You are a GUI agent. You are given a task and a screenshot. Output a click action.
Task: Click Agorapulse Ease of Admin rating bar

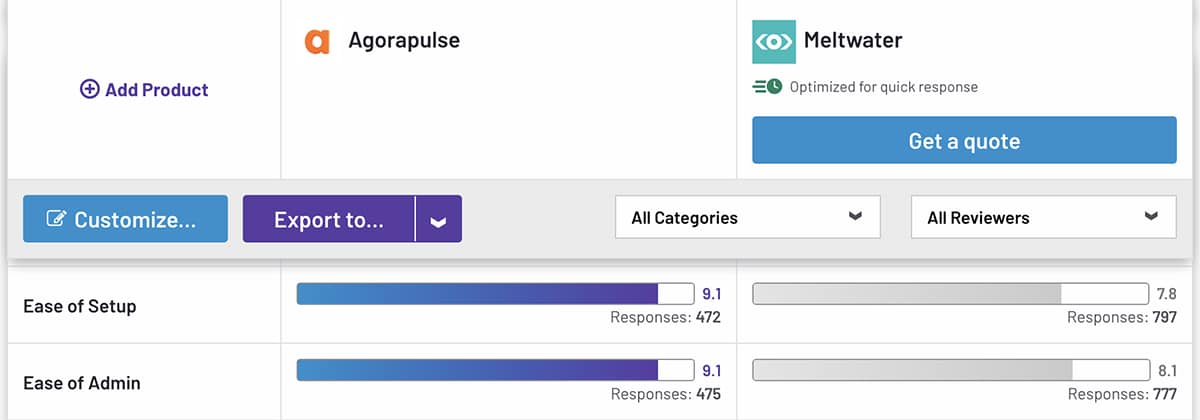pos(495,371)
